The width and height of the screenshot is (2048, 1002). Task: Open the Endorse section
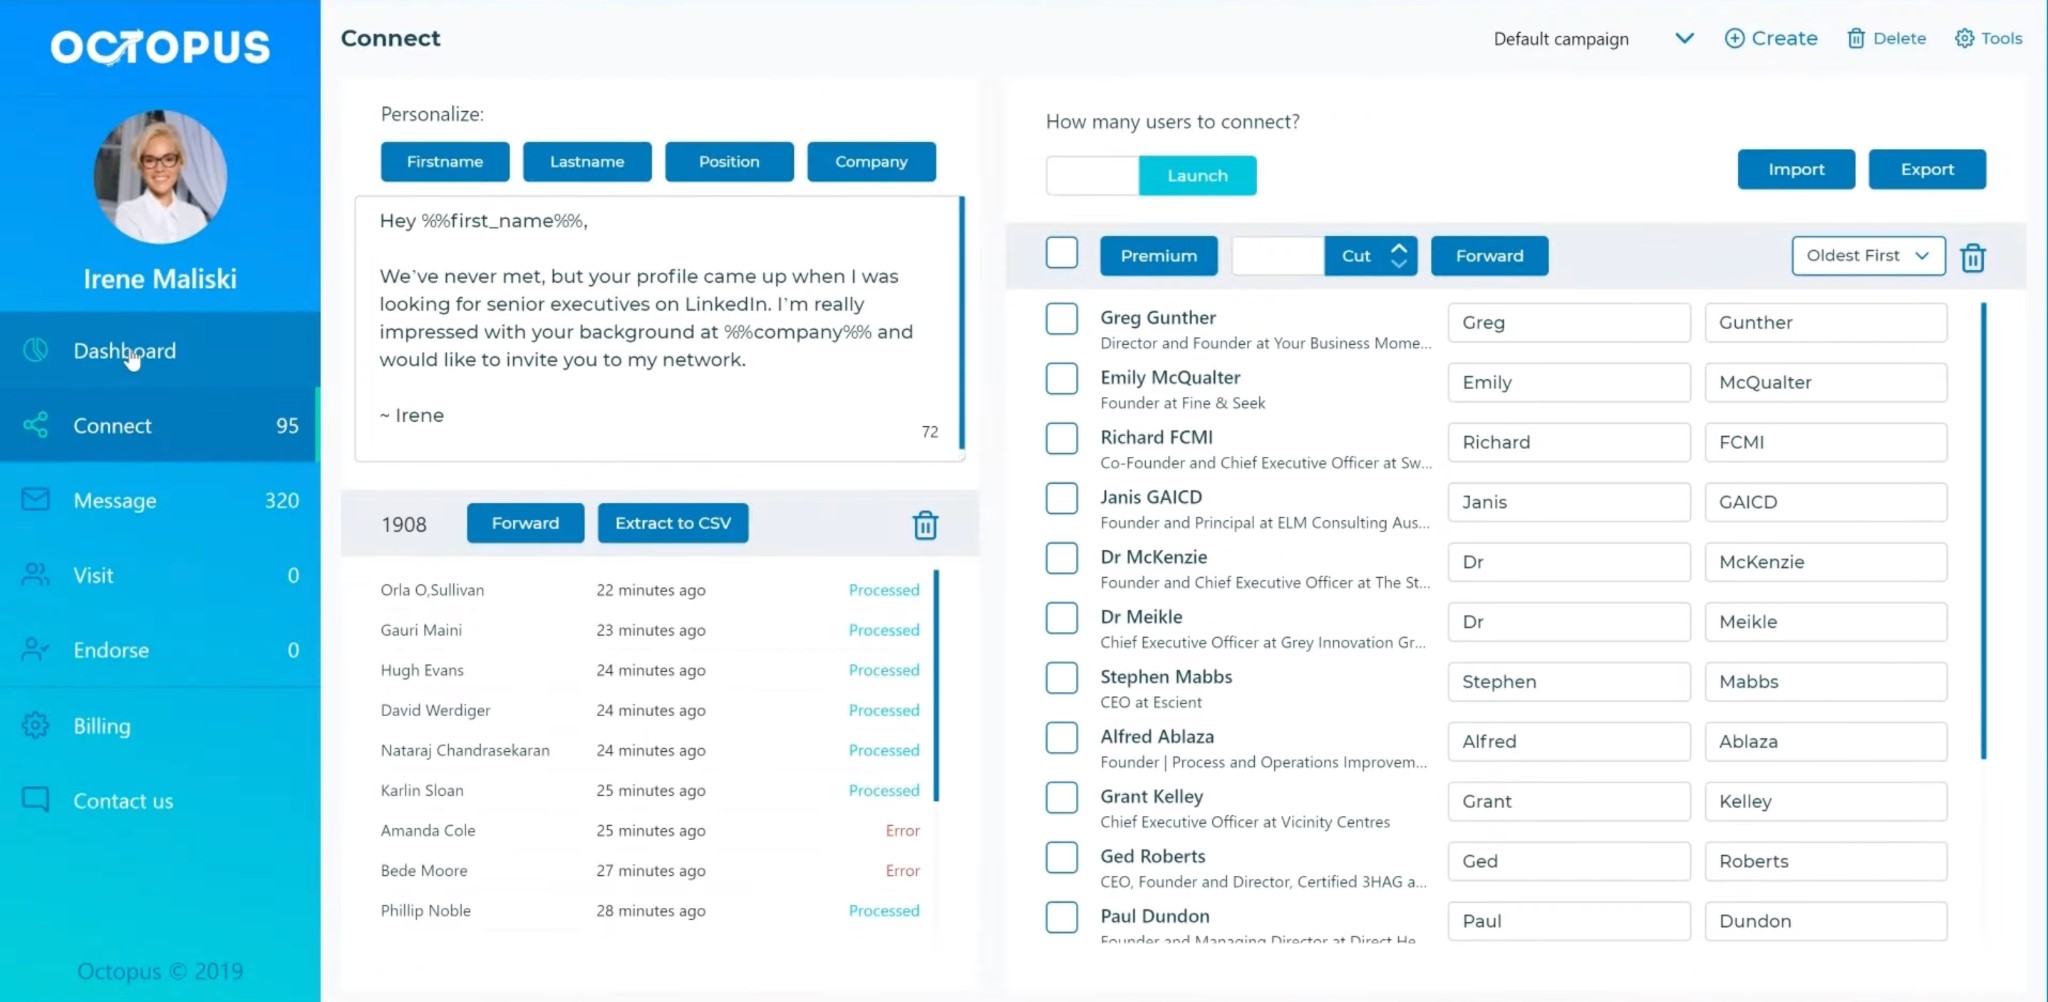click(x=160, y=650)
